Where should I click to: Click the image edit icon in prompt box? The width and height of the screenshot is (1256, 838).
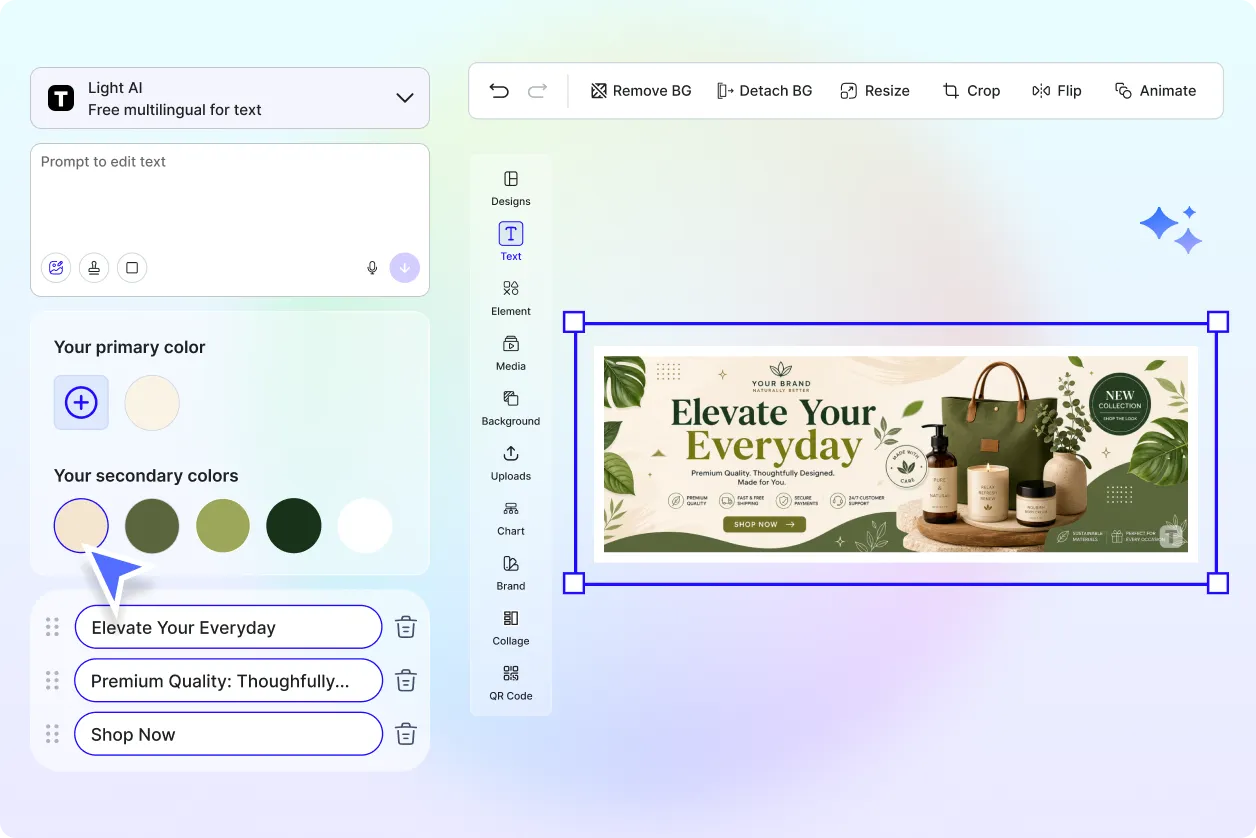pos(56,268)
